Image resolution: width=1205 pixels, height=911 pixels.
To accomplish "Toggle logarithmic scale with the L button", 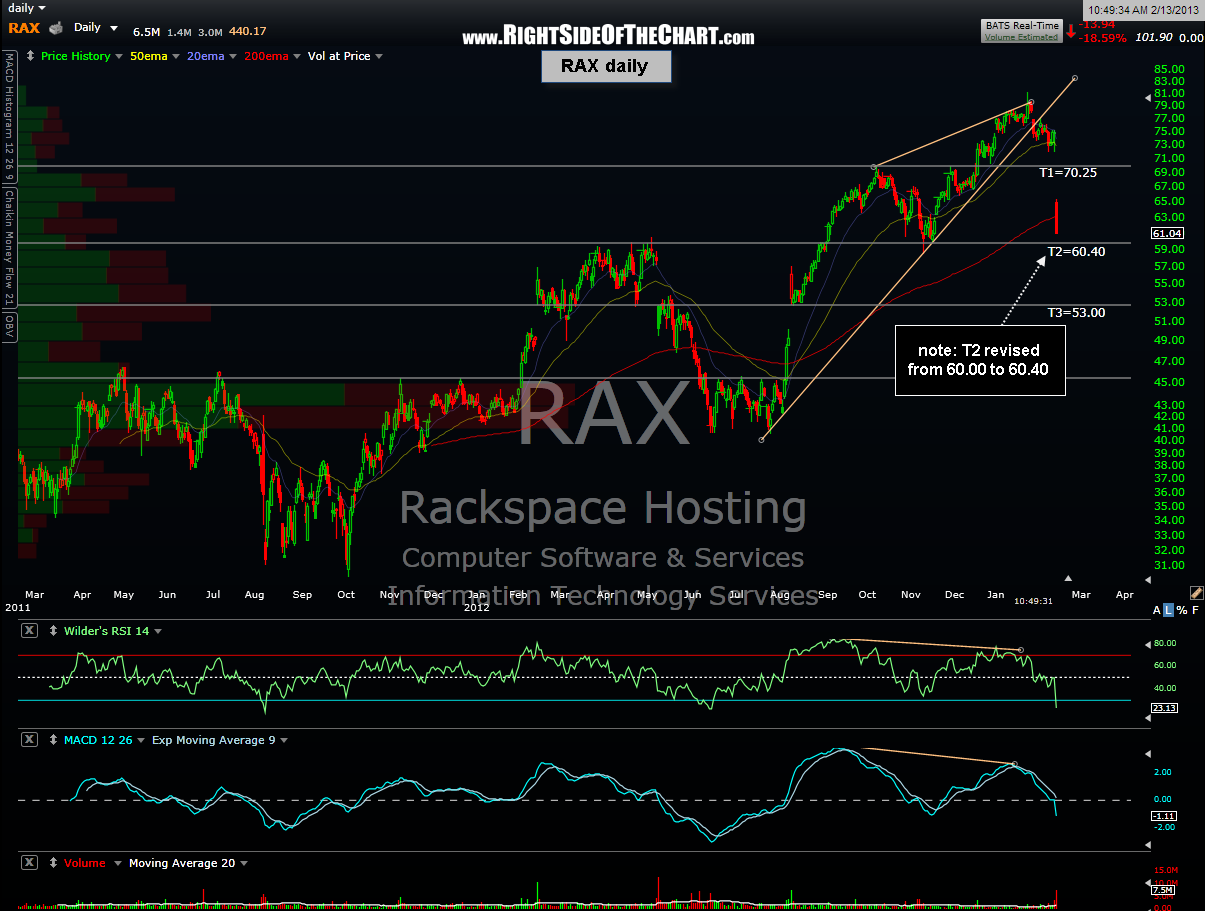I will pyautogui.click(x=1170, y=610).
